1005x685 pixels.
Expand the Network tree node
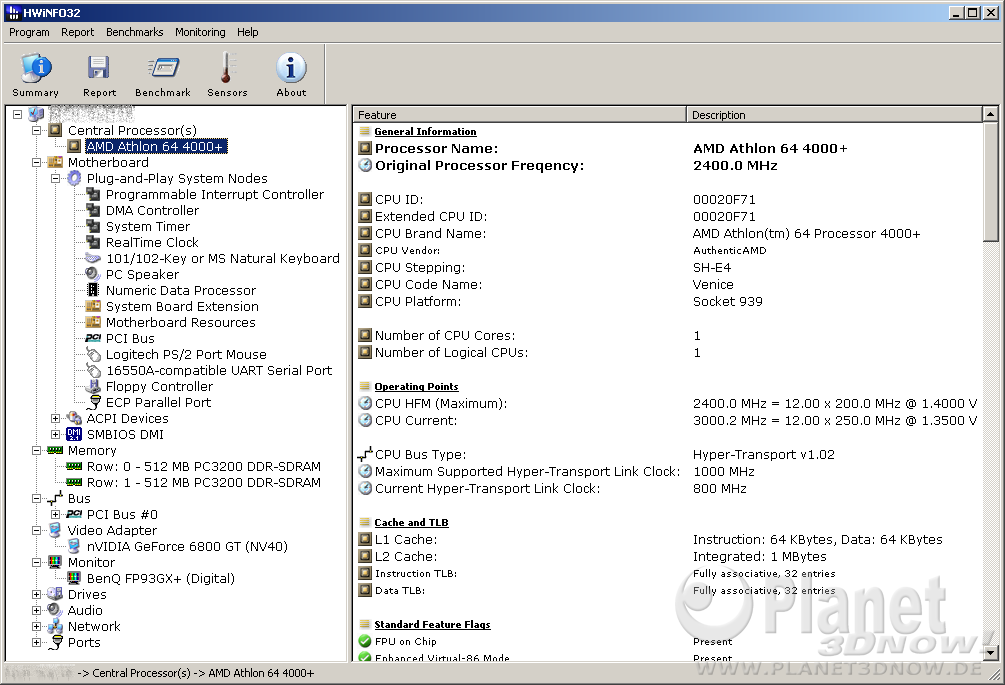coord(37,626)
